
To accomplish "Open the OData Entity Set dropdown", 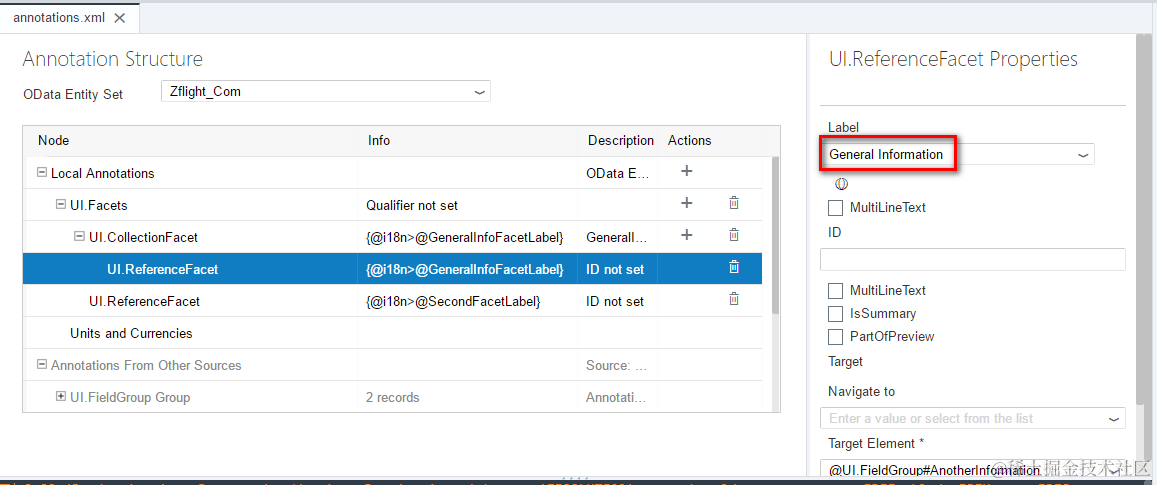I will 479,92.
